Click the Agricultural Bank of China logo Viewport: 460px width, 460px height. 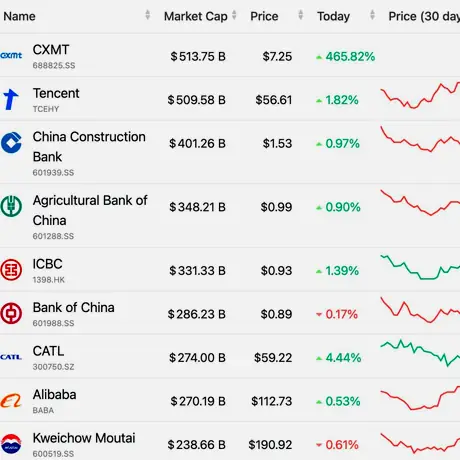11,206
